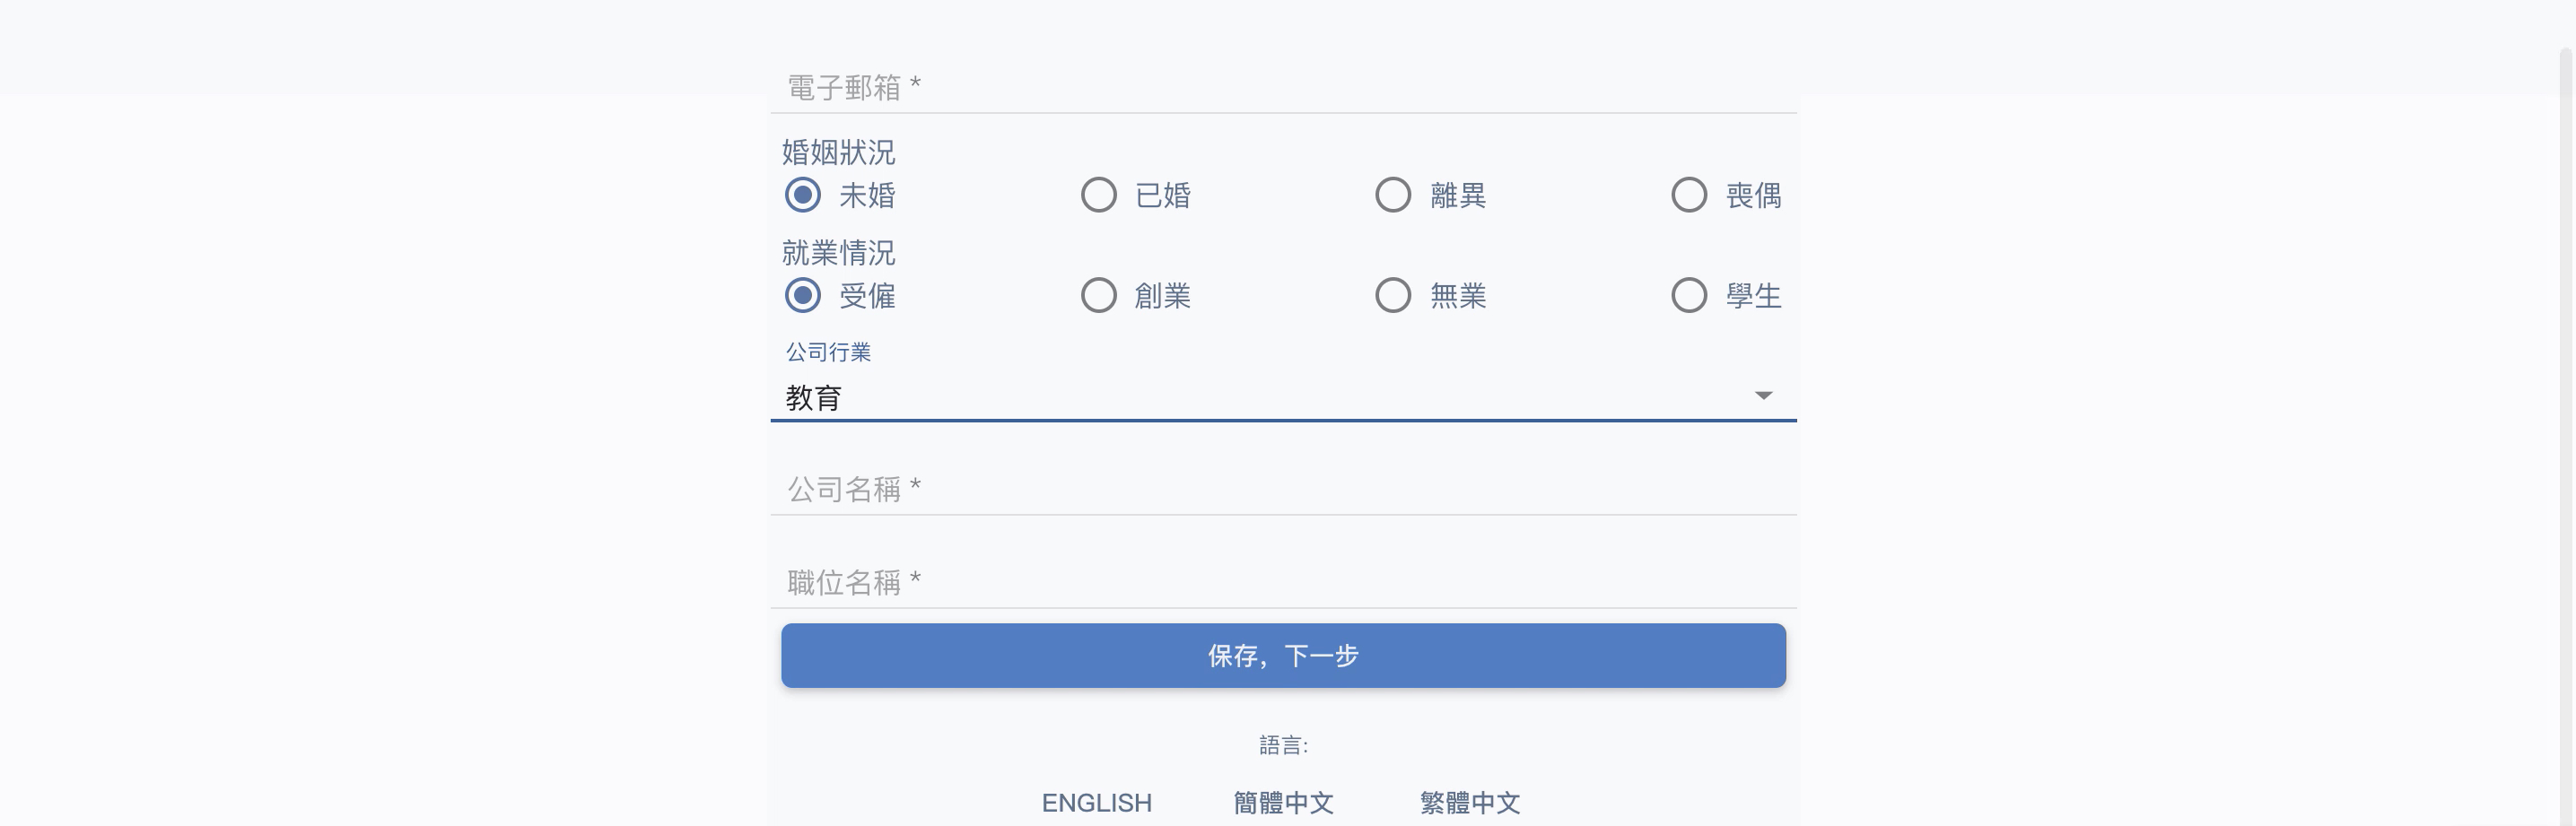This screenshot has width=2576, height=826.
Task: Click the 職位名稱 text field
Action: [1283, 582]
